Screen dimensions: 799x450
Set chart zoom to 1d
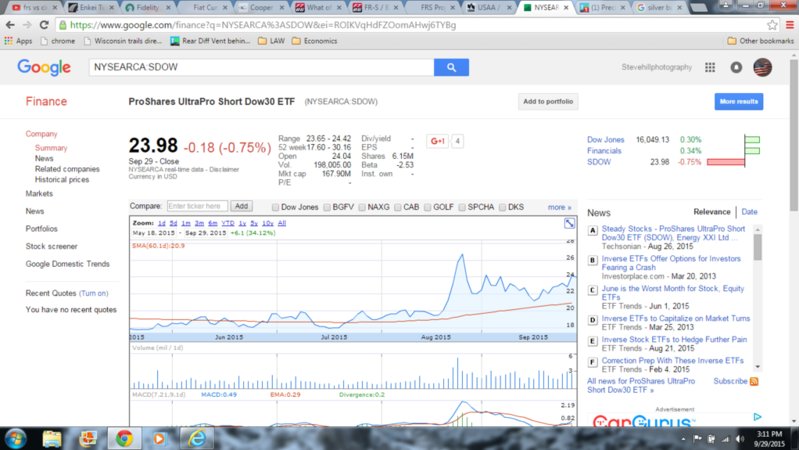162,223
